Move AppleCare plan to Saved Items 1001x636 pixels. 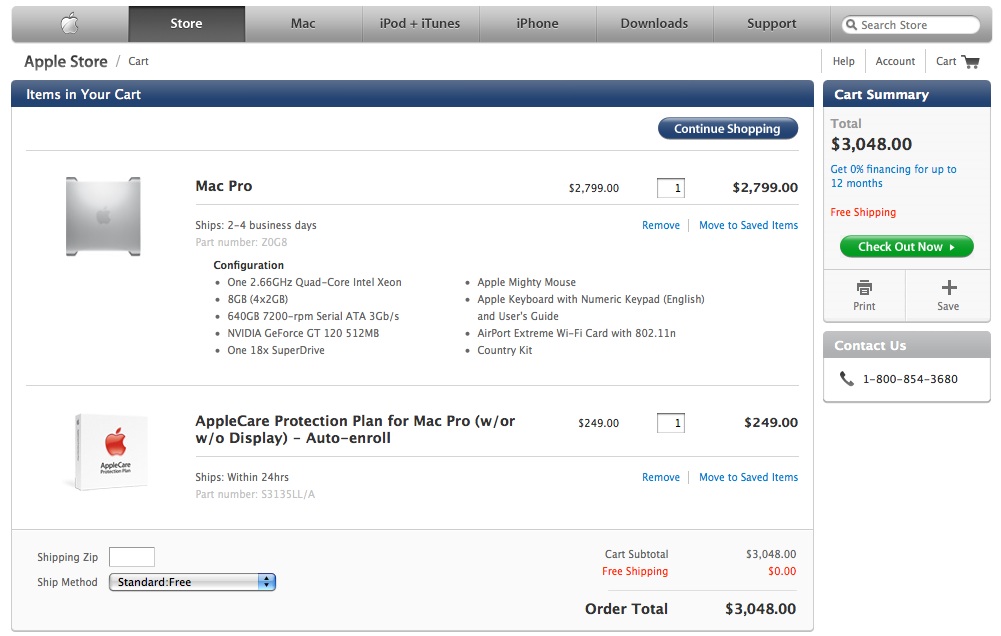tap(748, 477)
